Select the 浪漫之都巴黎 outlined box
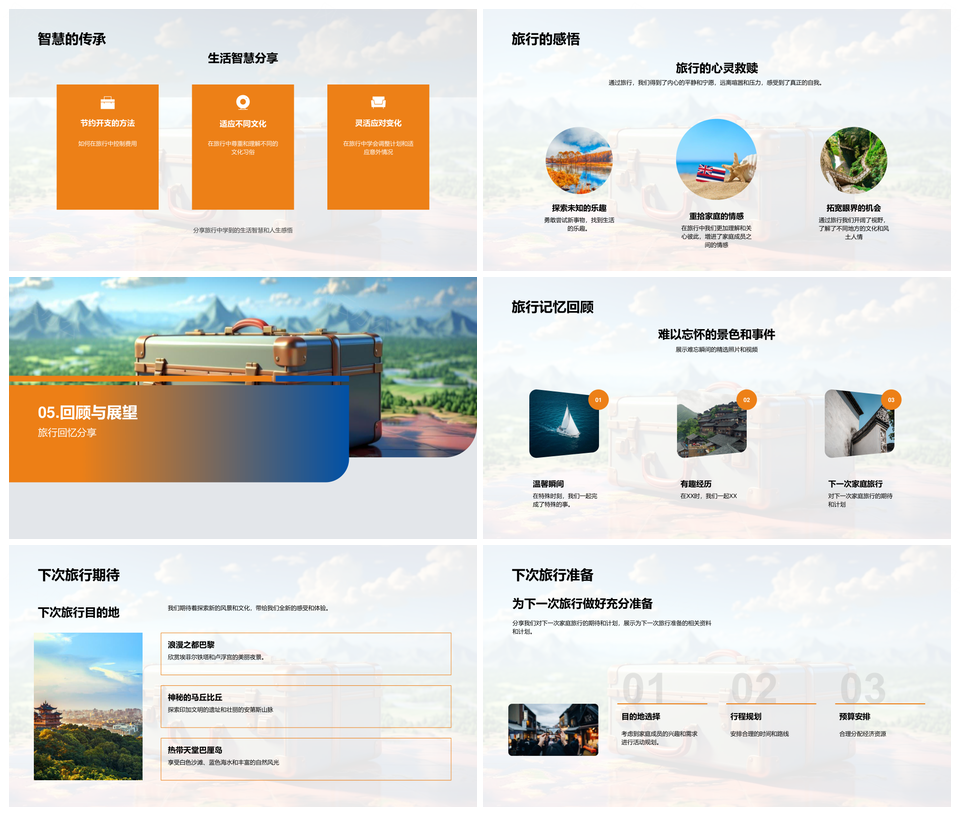The width and height of the screenshot is (960, 816). (305, 653)
